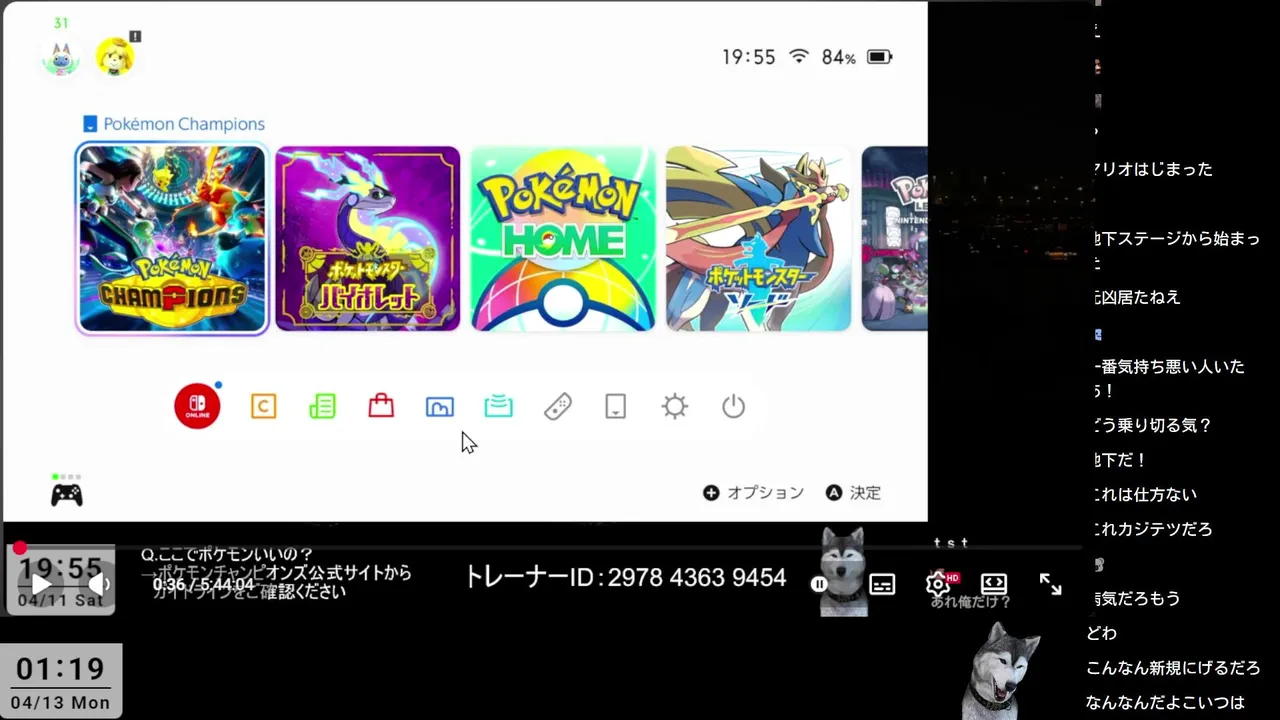The width and height of the screenshot is (1280, 720).
Task: Click the トレーナーID number text
Action: (625, 578)
